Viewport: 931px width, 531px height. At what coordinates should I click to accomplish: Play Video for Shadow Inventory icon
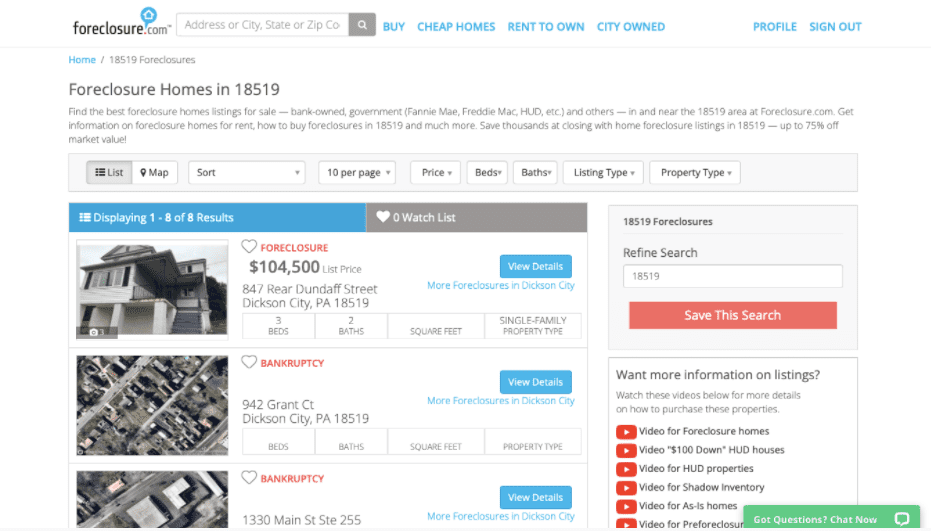626,488
